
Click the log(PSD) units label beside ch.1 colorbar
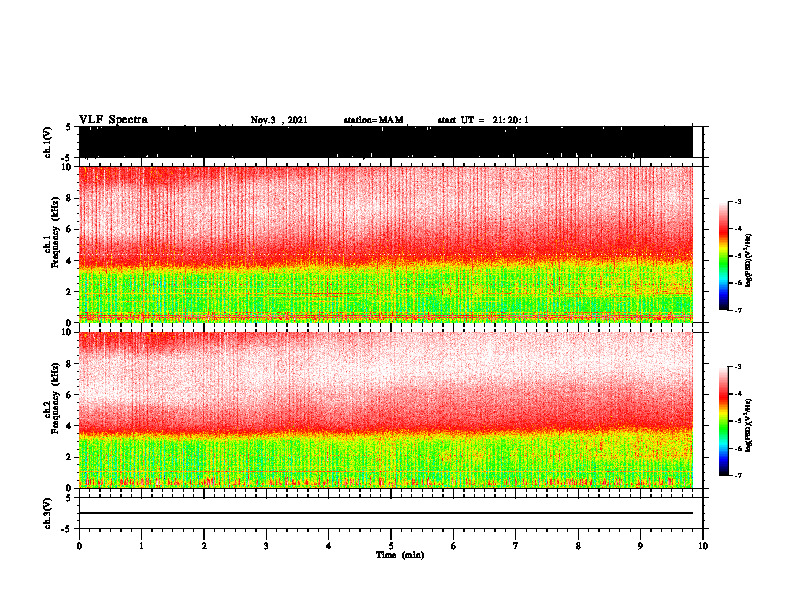[749, 261]
